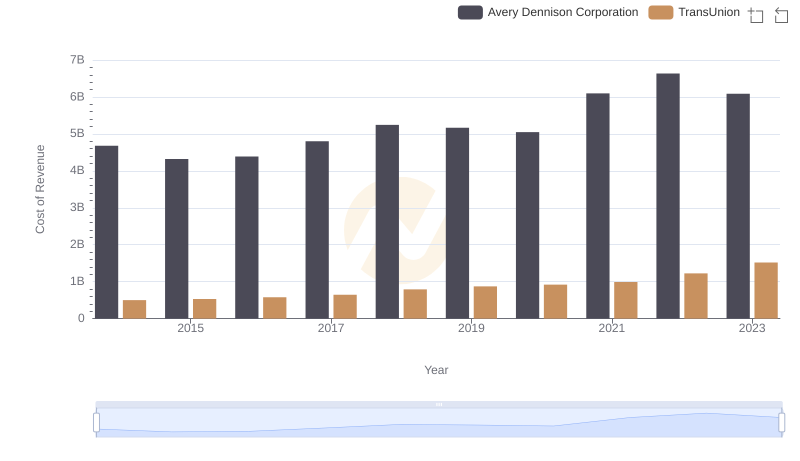Click the 7B y-axis label
Screen dimensions: 800x461
click(77, 60)
